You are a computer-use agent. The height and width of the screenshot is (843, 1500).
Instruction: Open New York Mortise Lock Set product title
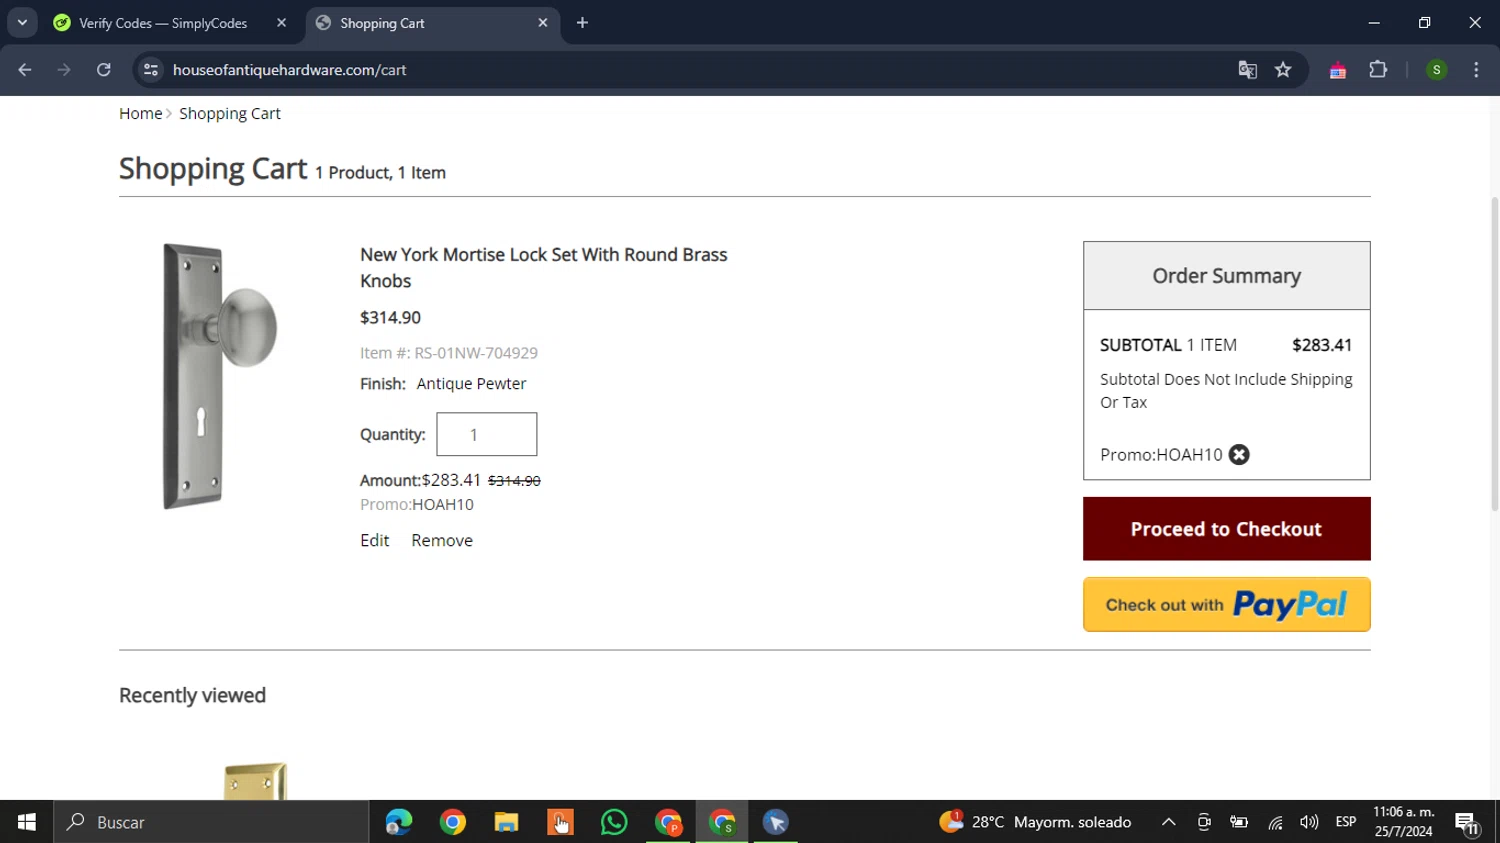(x=543, y=268)
